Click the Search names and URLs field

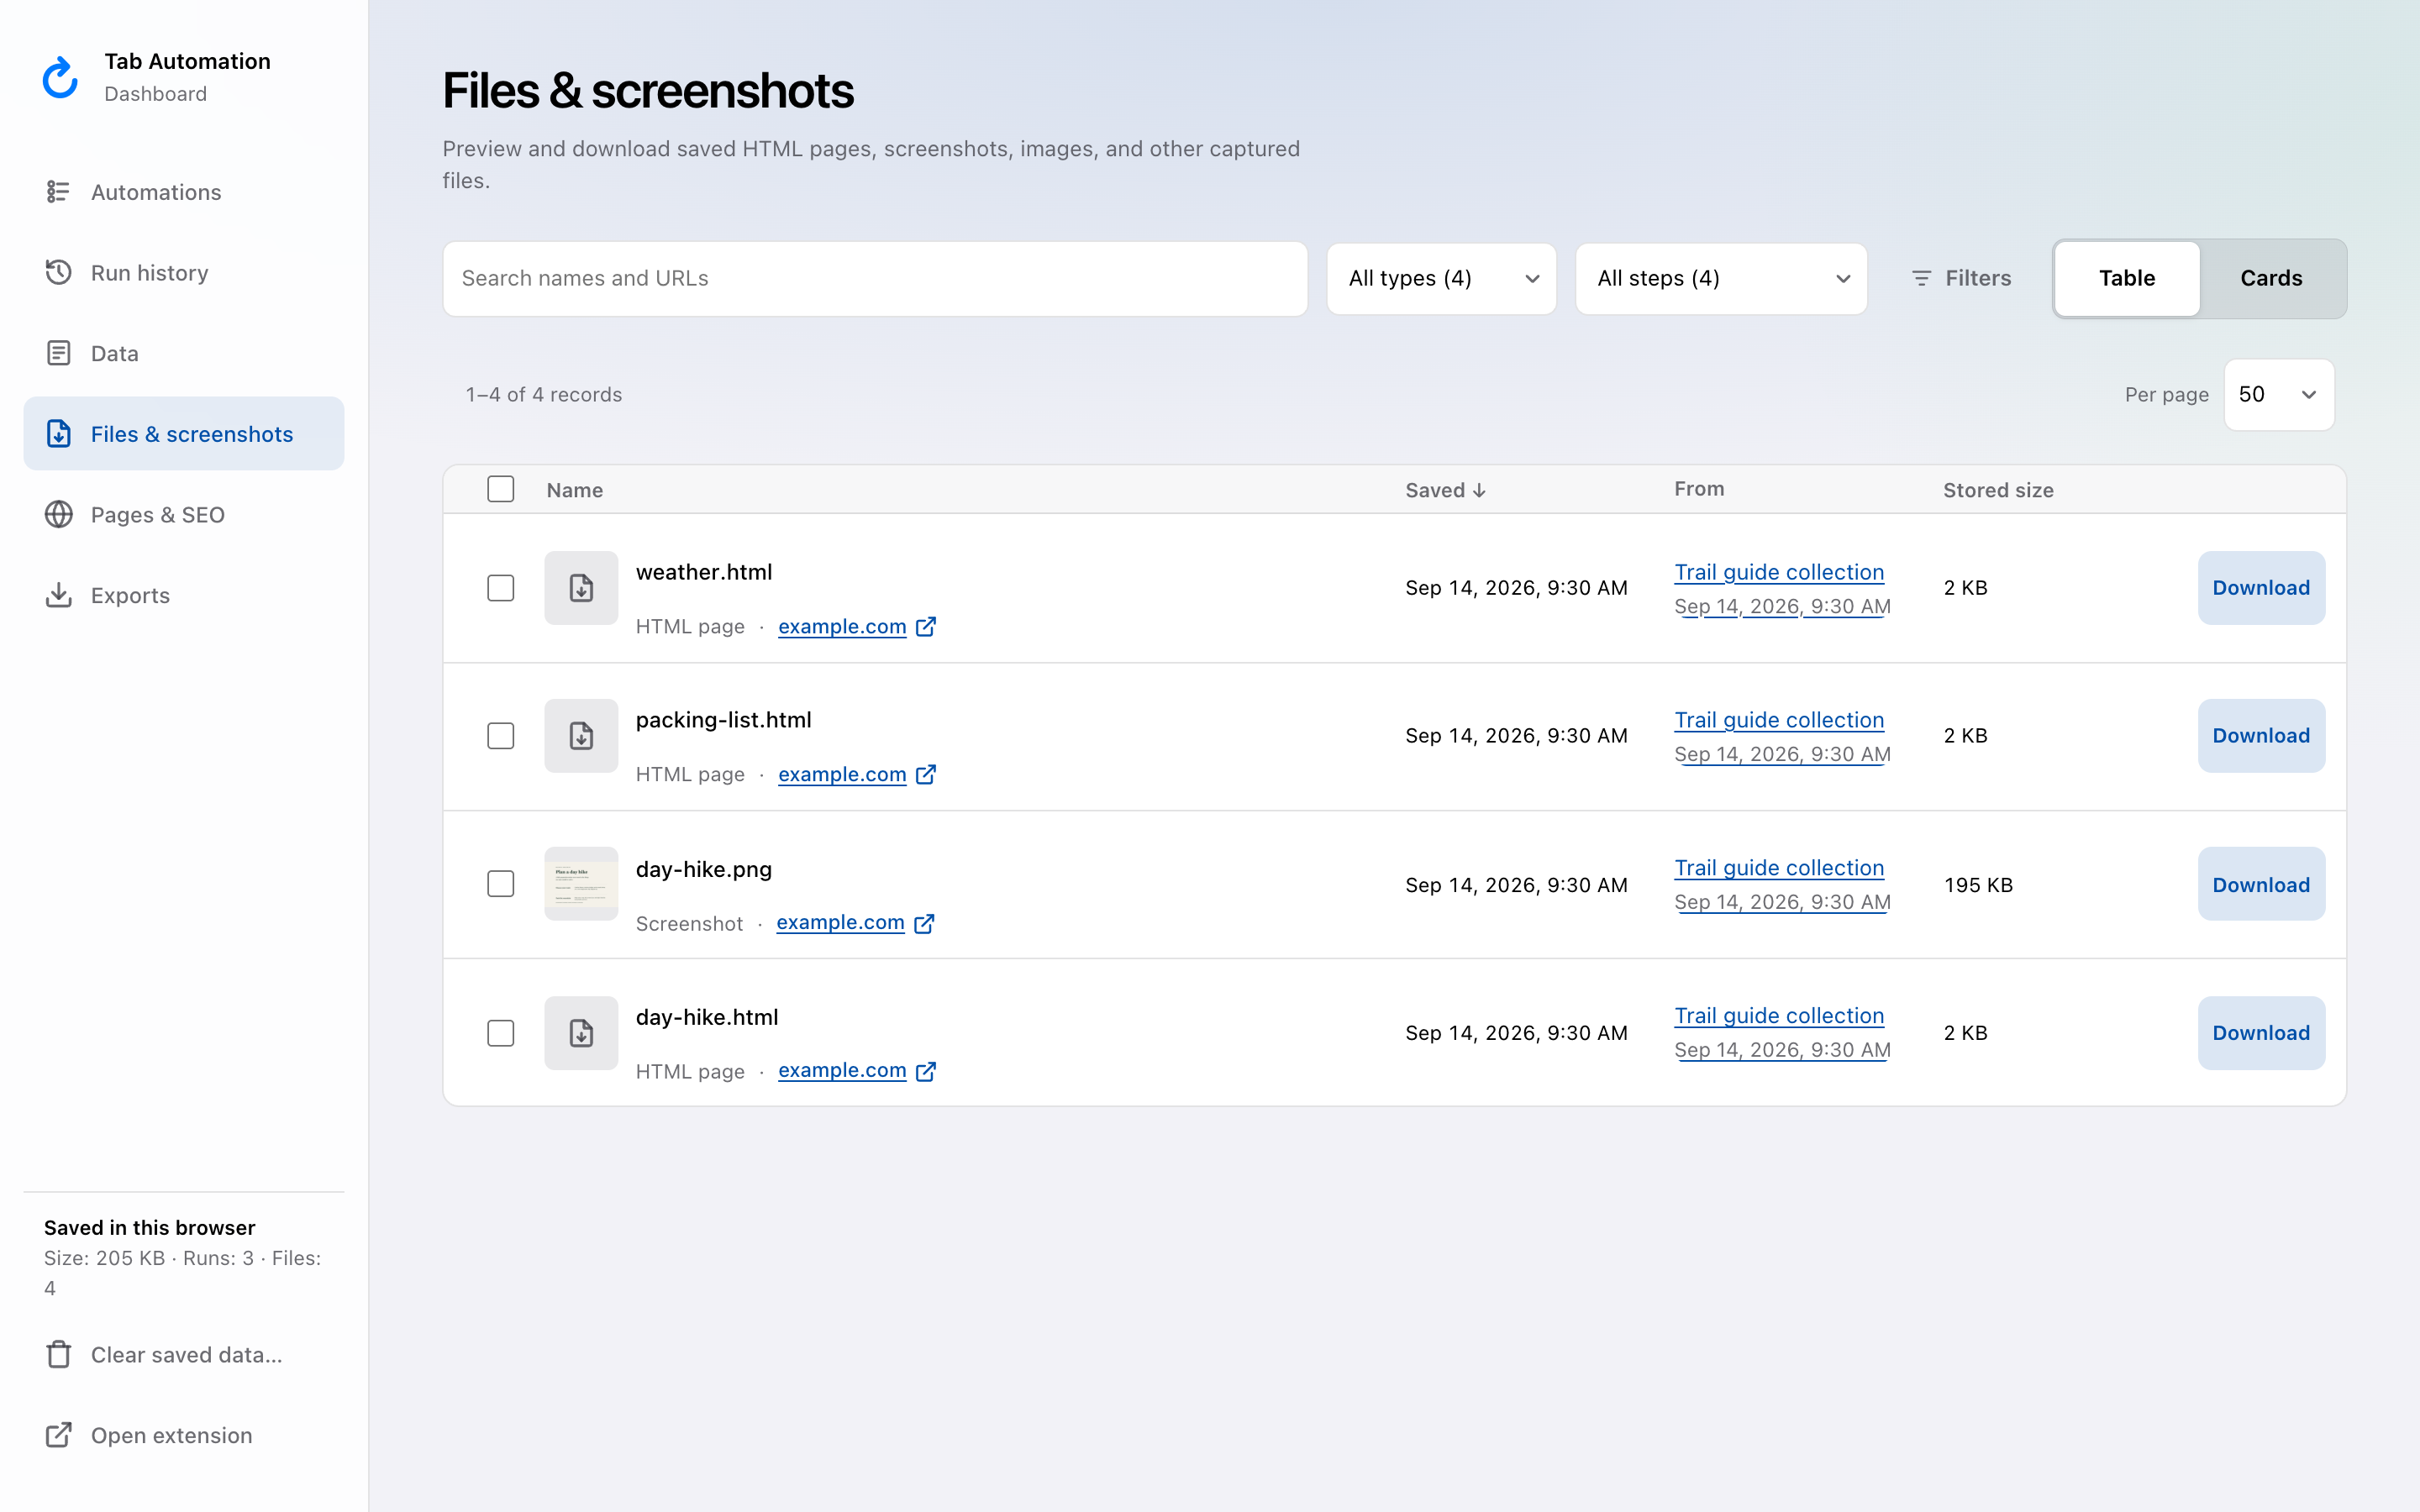point(875,279)
